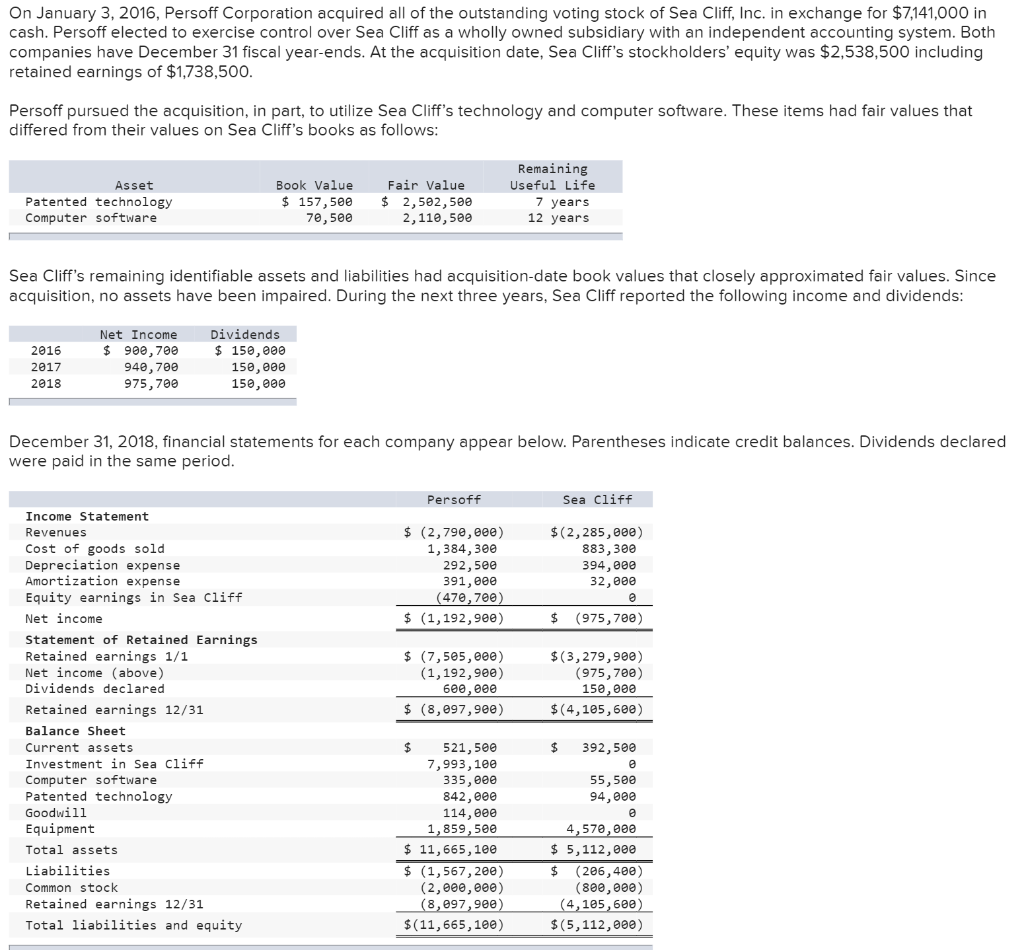Click 2016 net income $ 900,700
The height and width of the screenshot is (950, 1024).
click(x=140, y=351)
